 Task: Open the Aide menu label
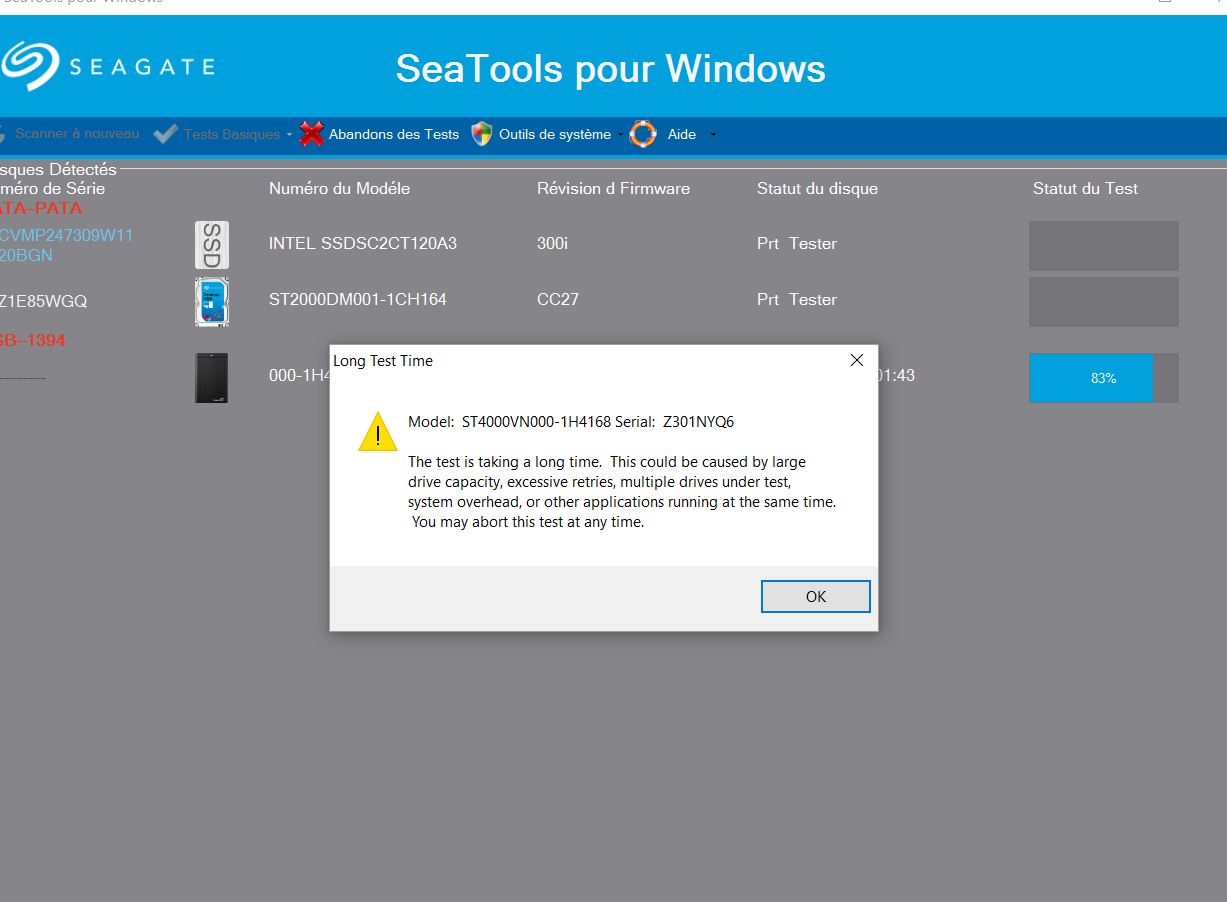click(682, 134)
